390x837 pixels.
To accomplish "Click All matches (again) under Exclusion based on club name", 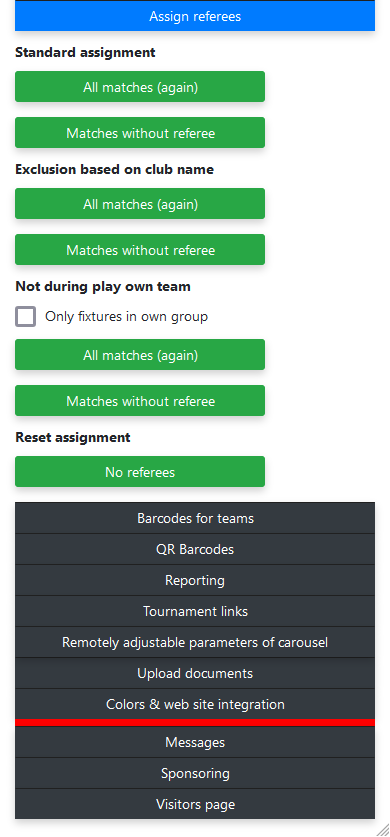I will [140, 204].
